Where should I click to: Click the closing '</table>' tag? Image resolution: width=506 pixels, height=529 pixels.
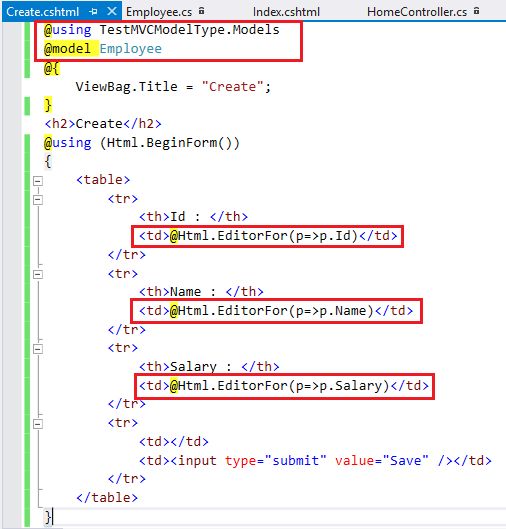click(x=107, y=498)
